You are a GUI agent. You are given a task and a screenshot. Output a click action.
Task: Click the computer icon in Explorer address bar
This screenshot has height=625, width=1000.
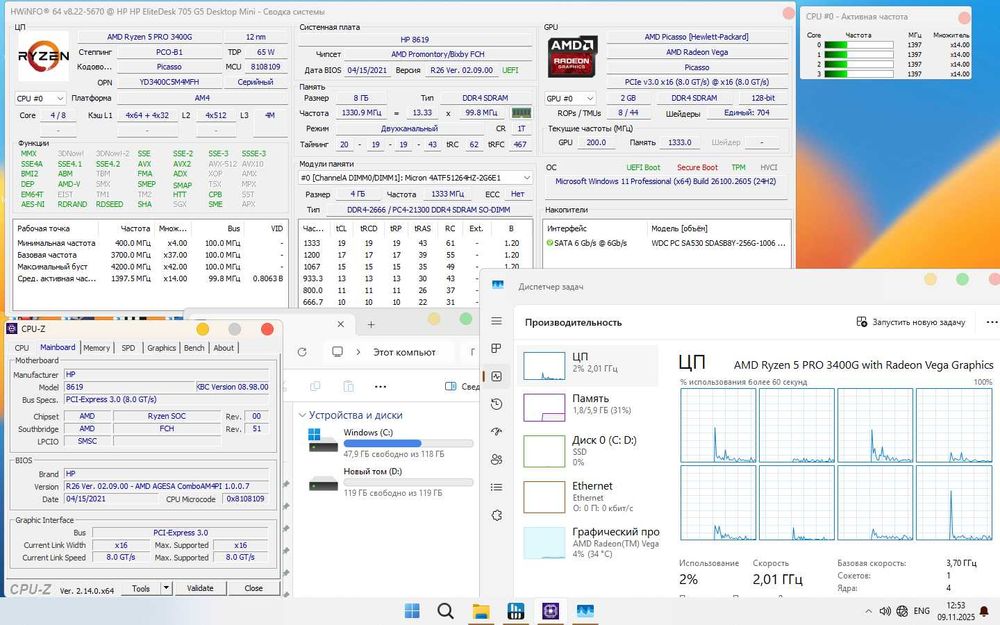tap(337, 352)
